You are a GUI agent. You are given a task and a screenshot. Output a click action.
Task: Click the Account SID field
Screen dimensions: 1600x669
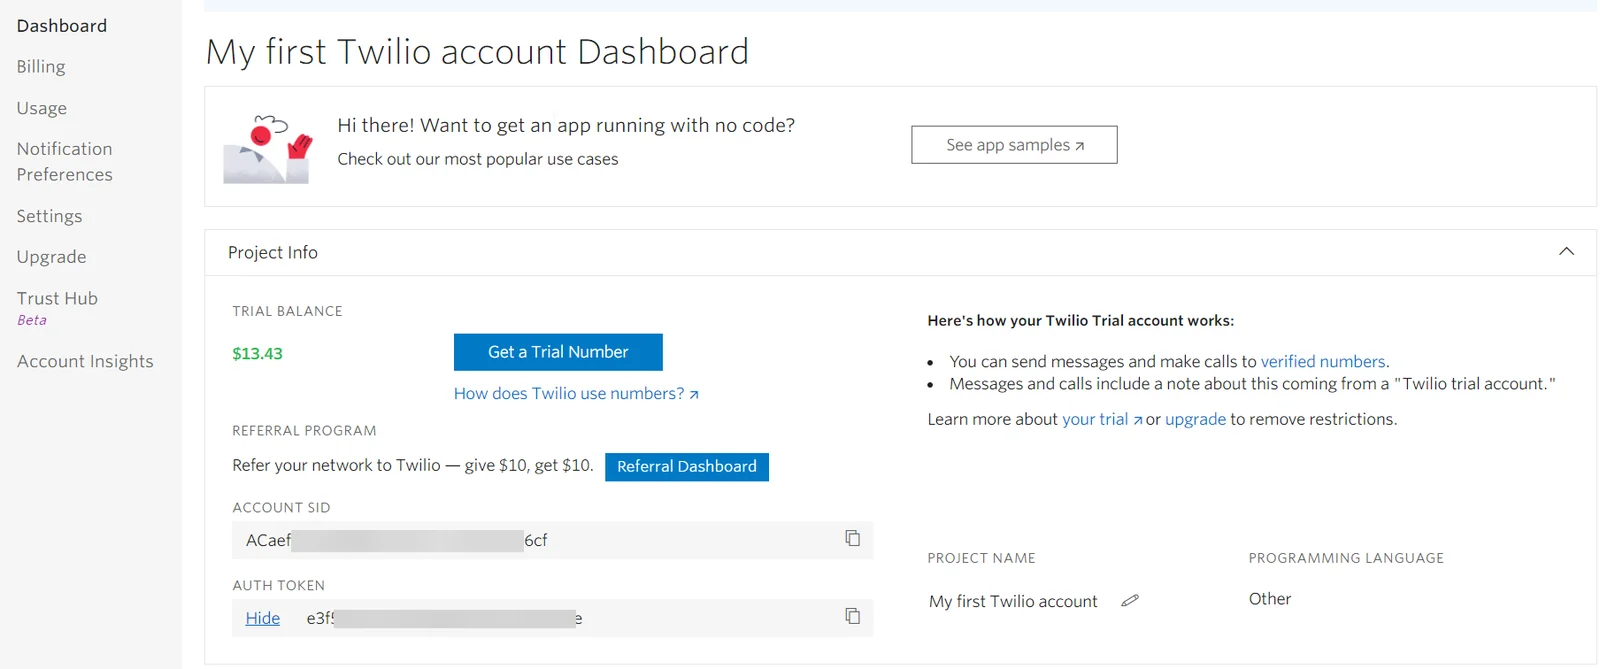coord(553,540)
